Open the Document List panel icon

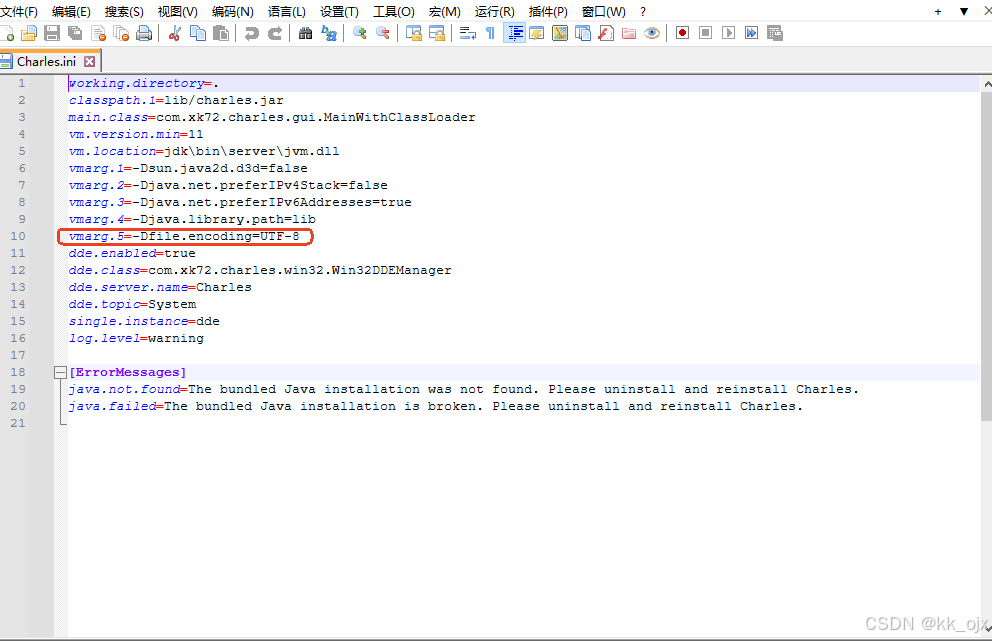(x=583, y=34)
